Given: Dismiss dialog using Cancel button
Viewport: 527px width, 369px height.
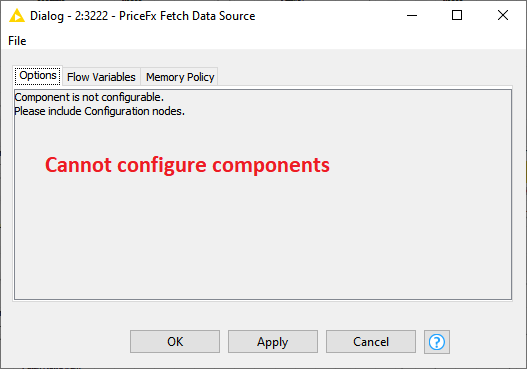Looking at the screenshot, I should coord(371,341).
